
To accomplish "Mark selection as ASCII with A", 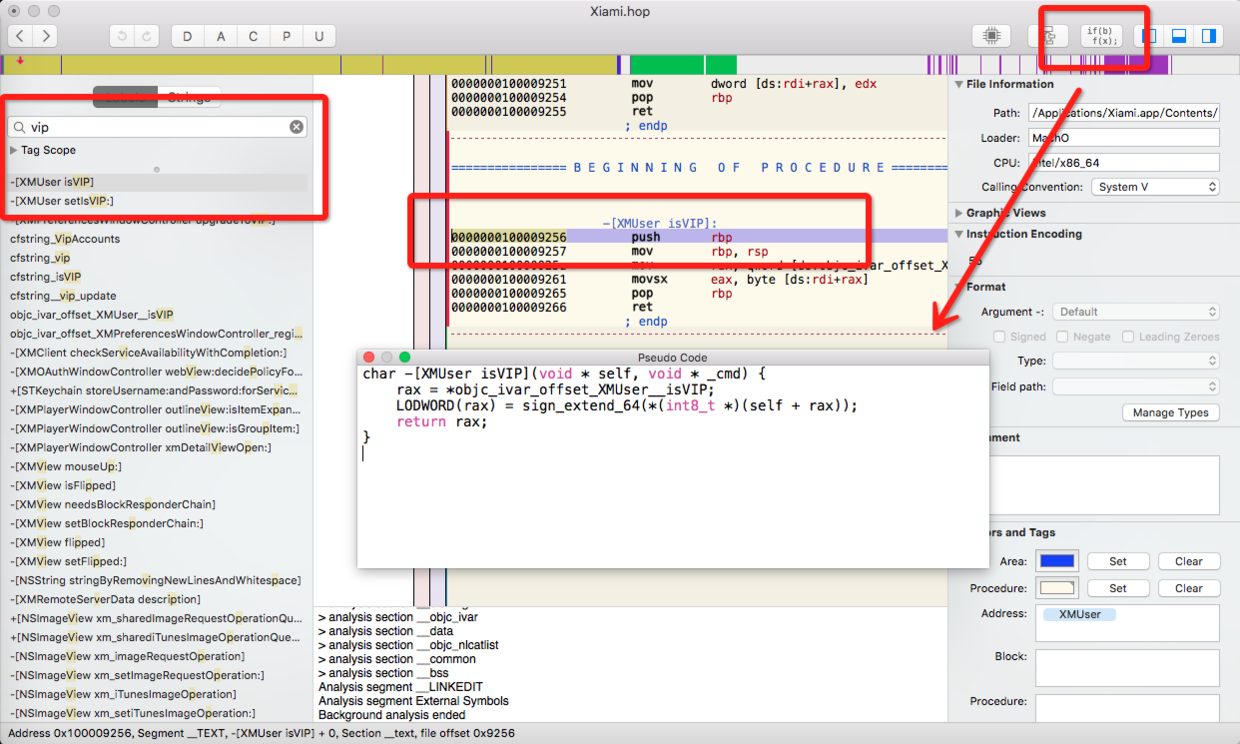I will click(221, 36).
